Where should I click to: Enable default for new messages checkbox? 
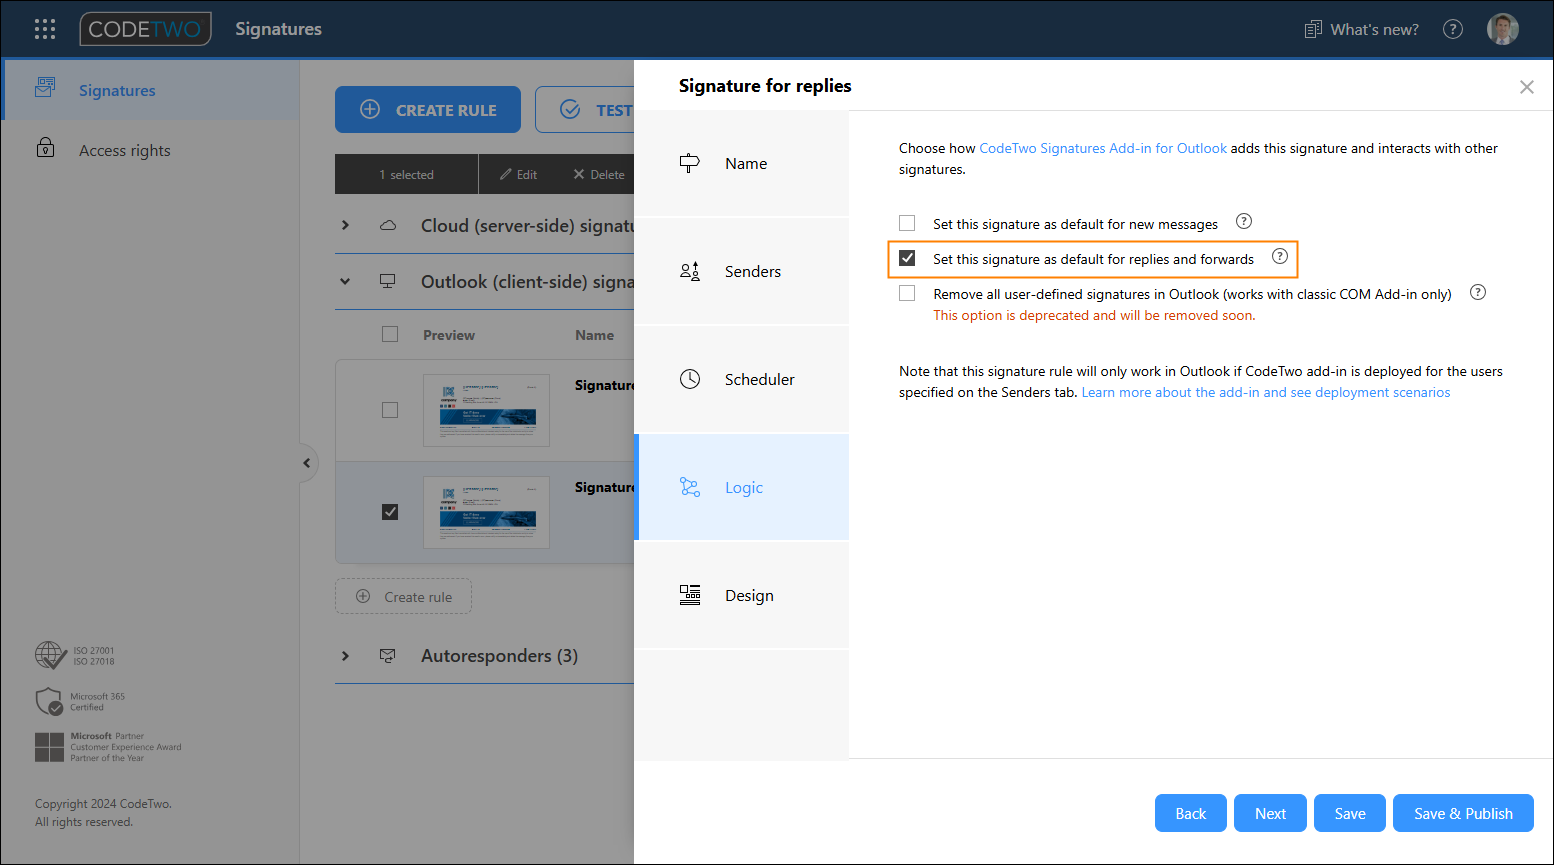907,223
